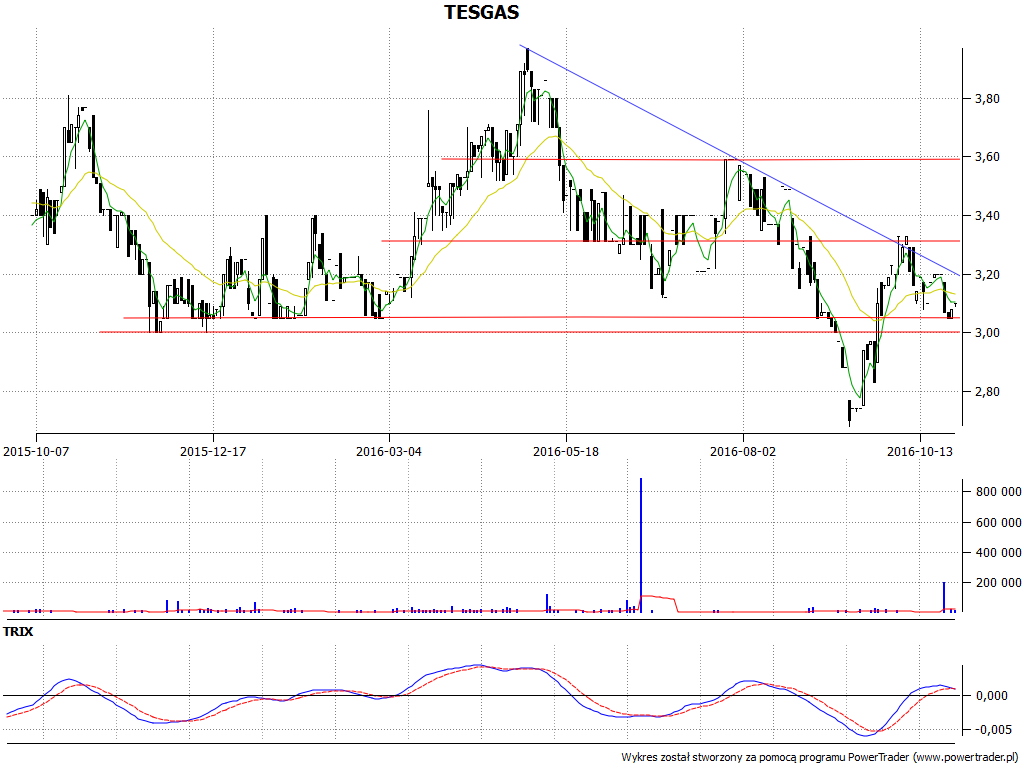Click the 3,80 price axis label
Image resolution: width=1024 pixels, height=768 pixels.
987,99
